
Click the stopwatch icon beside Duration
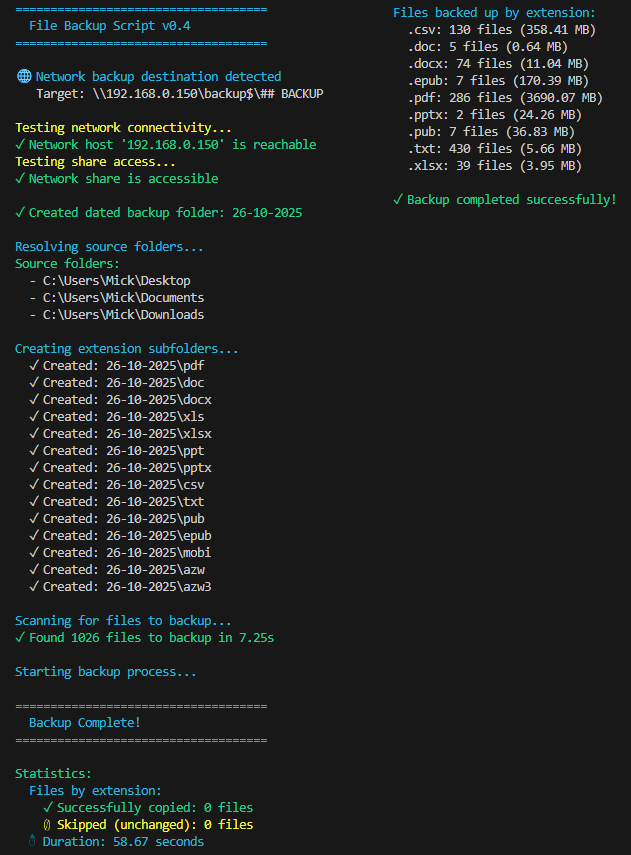coord(32,841)
